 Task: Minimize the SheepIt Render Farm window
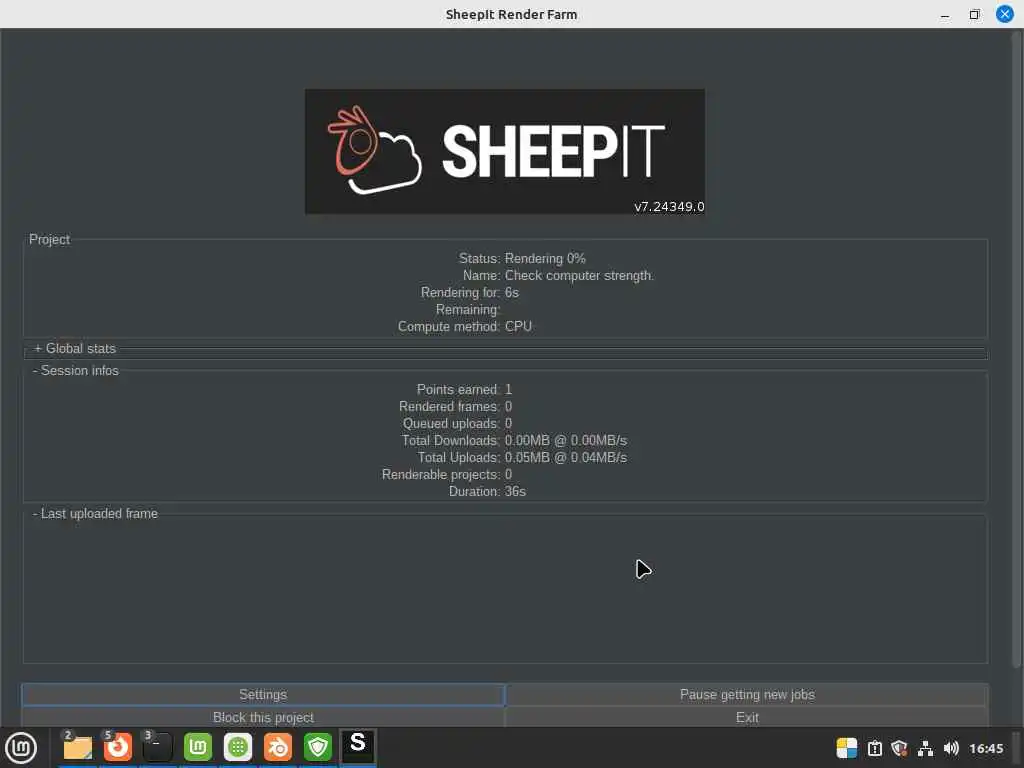[945, 14]
